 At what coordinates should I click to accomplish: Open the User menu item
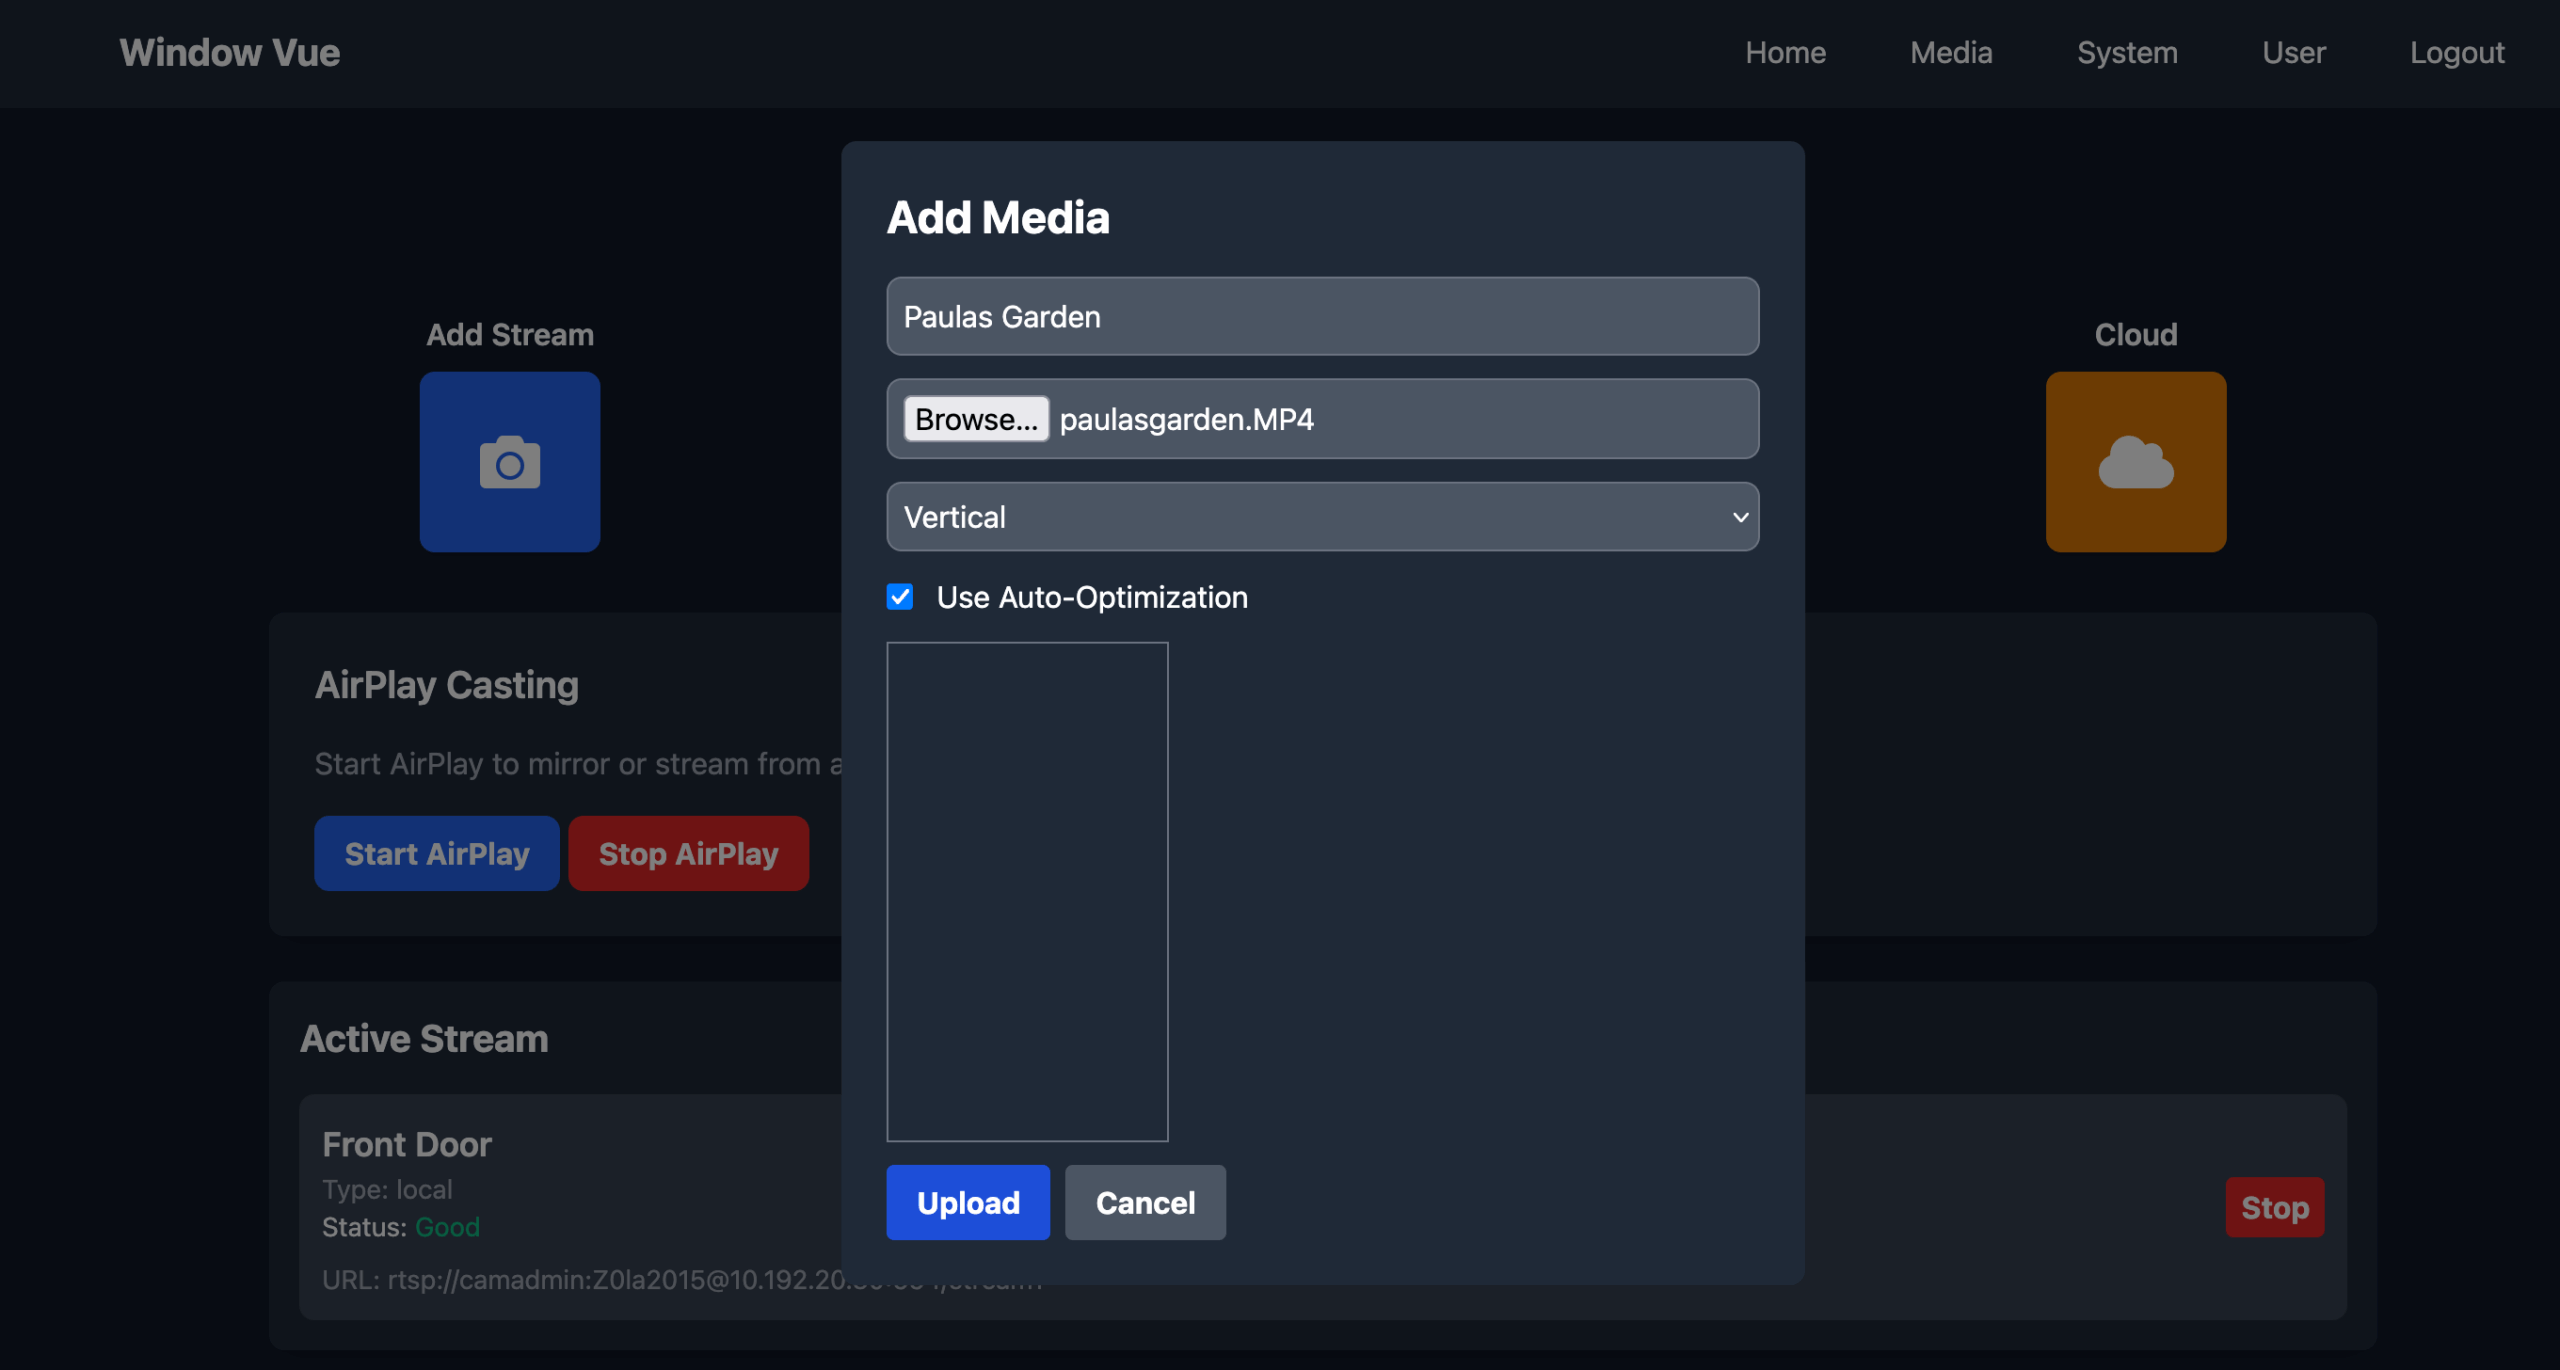[2293, 53]
